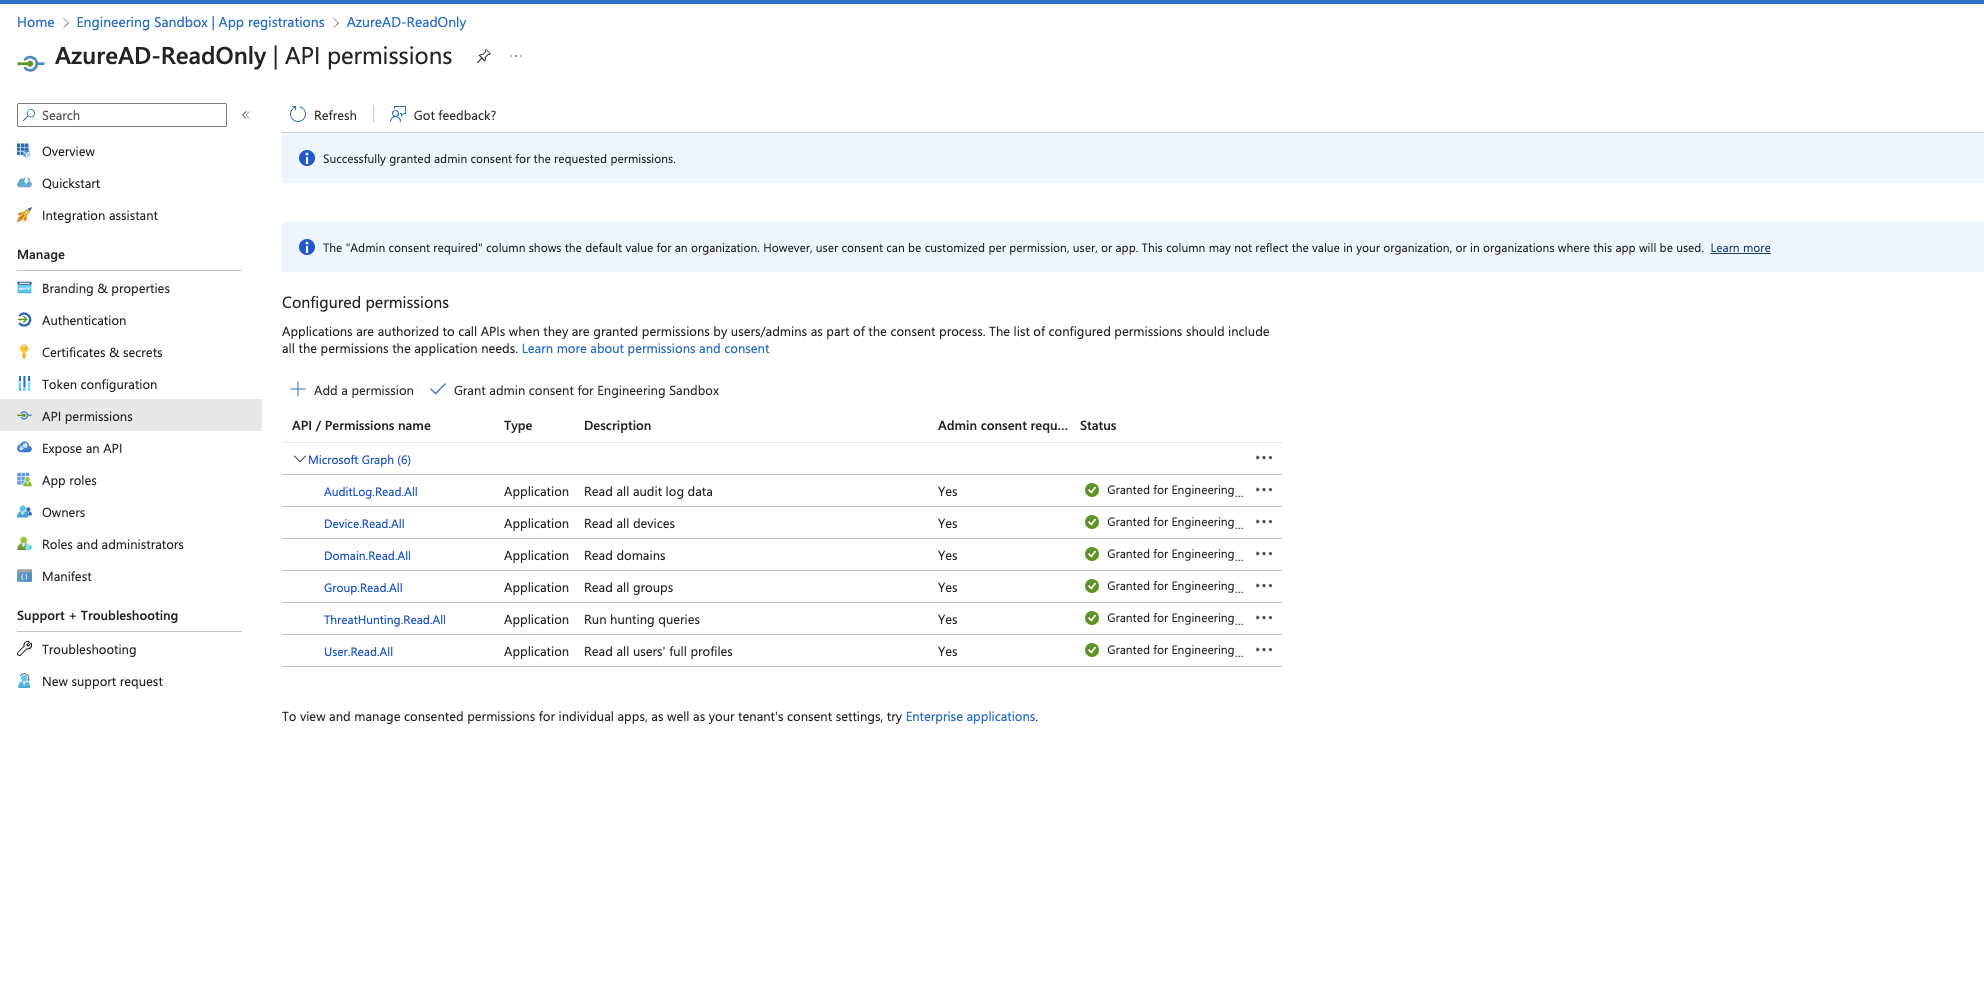Grant admin consent for Engineering Sandbox
The image size is (1984, 994).
pos(575,390)
